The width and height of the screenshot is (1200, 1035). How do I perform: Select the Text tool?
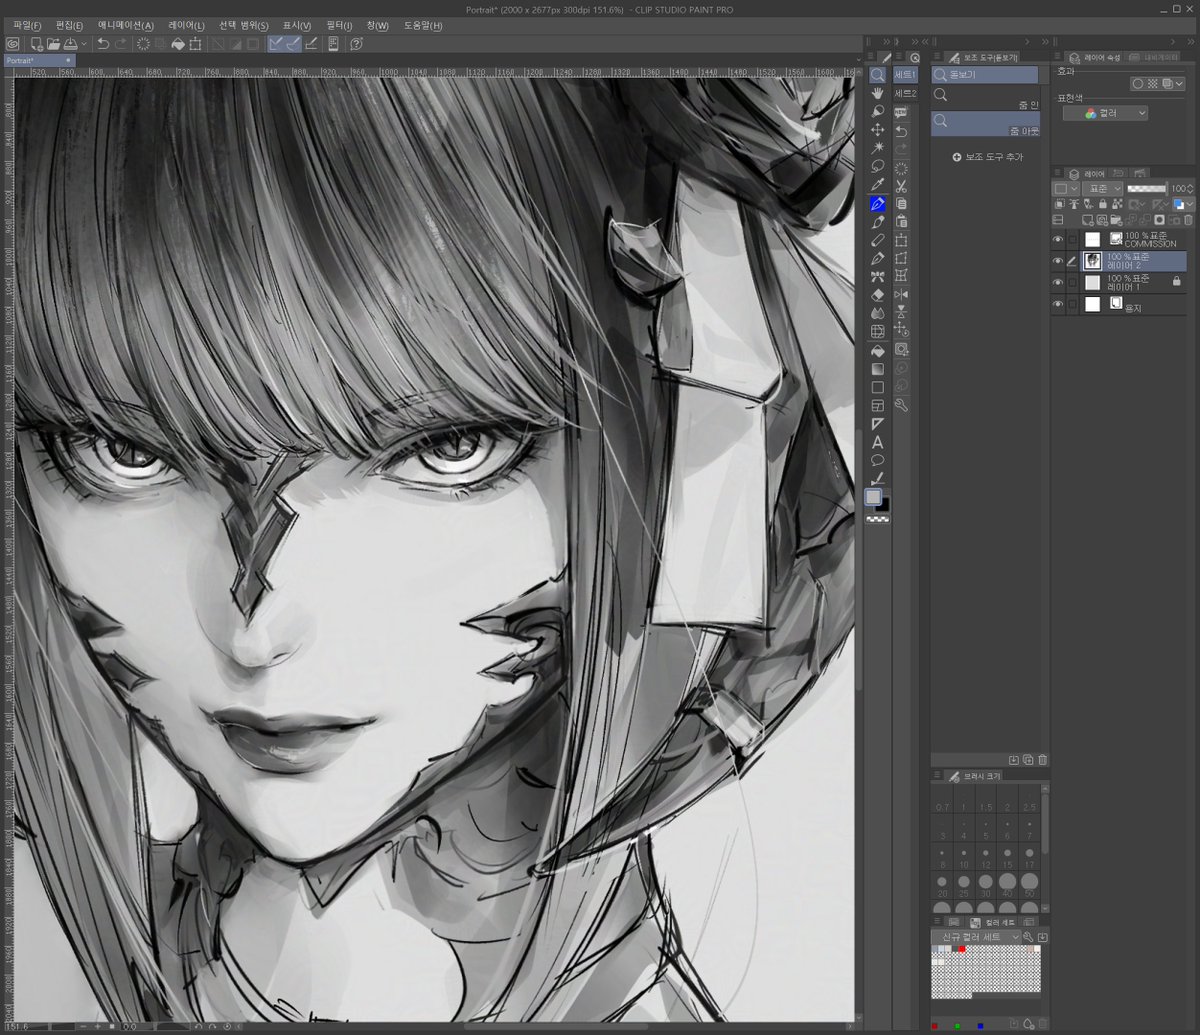tap(877, 442)
